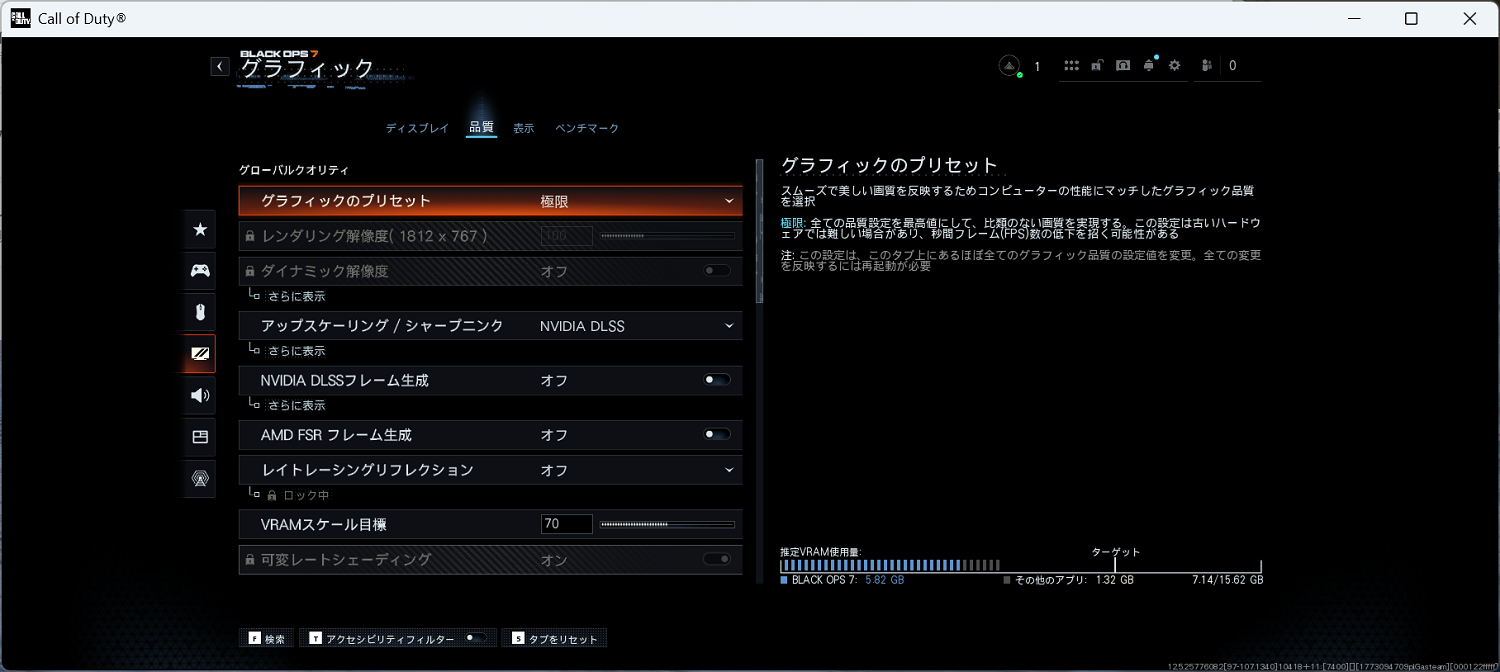The image size is (1500, 672).
Task: Expand さらに表示 under ダイナミック解像度
Action: [x=296, y=297]
